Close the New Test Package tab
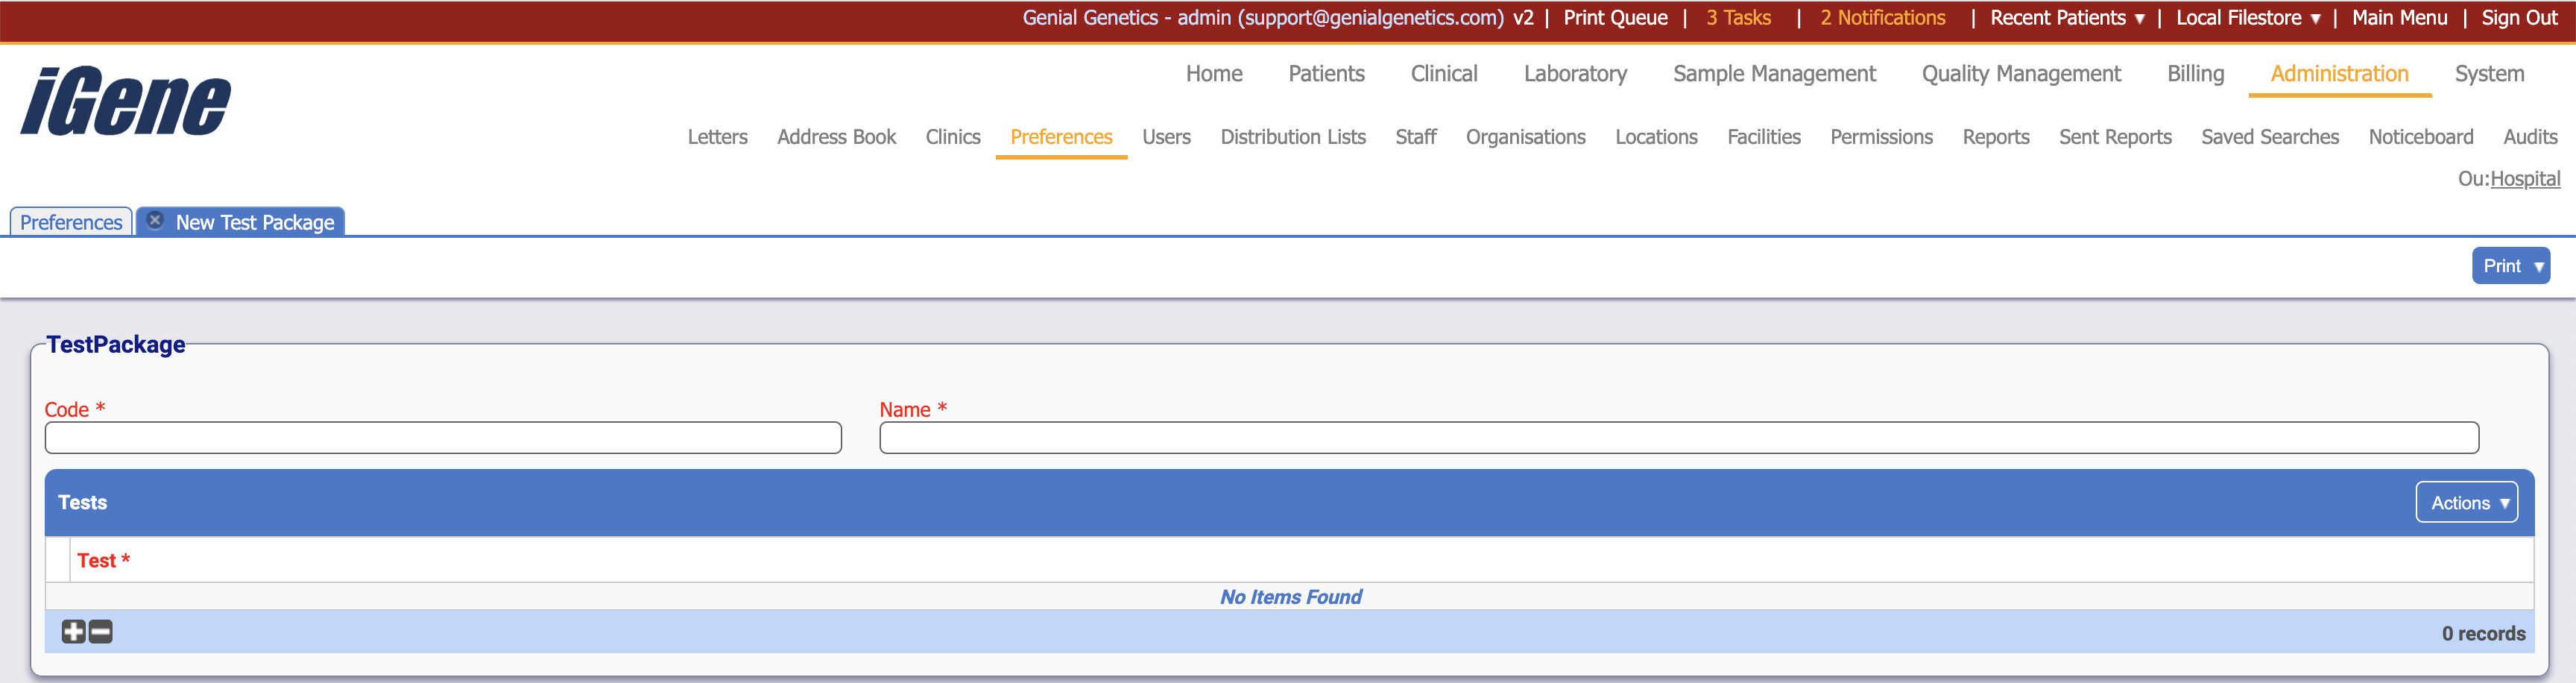This screenshot has width=2576, height=683. click(155, 220)
